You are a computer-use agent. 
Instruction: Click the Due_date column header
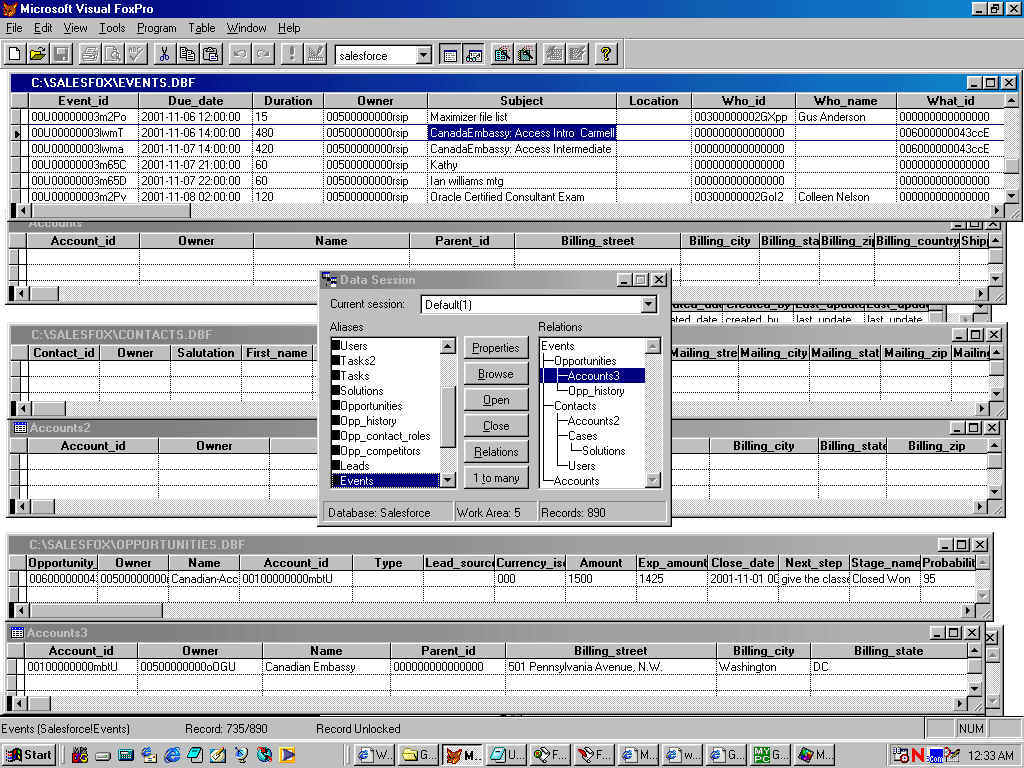[x=195, y=101]
